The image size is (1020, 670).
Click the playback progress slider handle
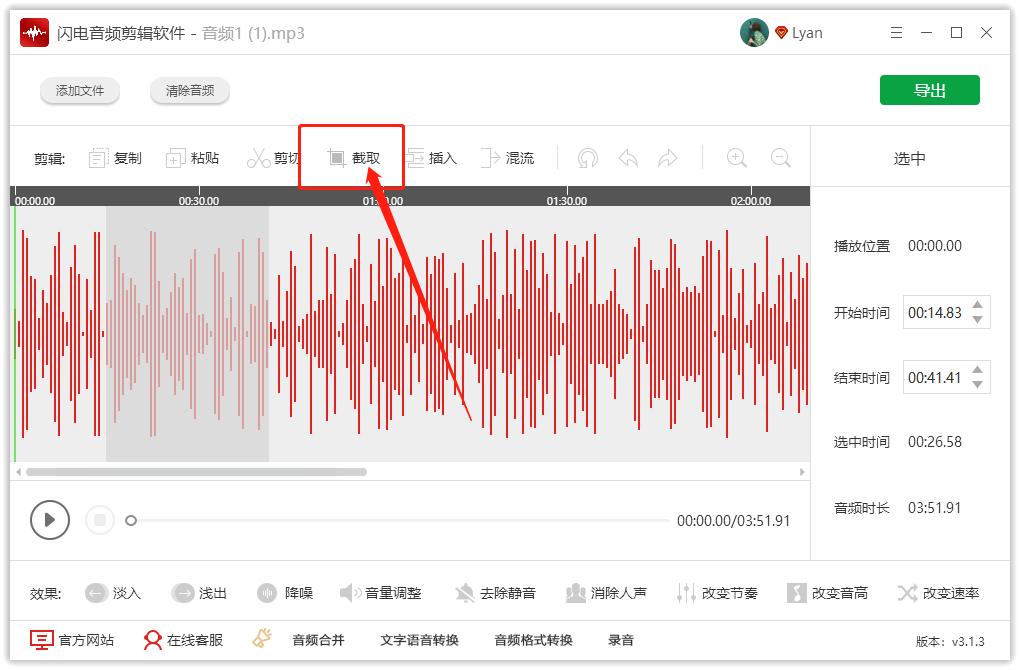(x=130, y=521)
